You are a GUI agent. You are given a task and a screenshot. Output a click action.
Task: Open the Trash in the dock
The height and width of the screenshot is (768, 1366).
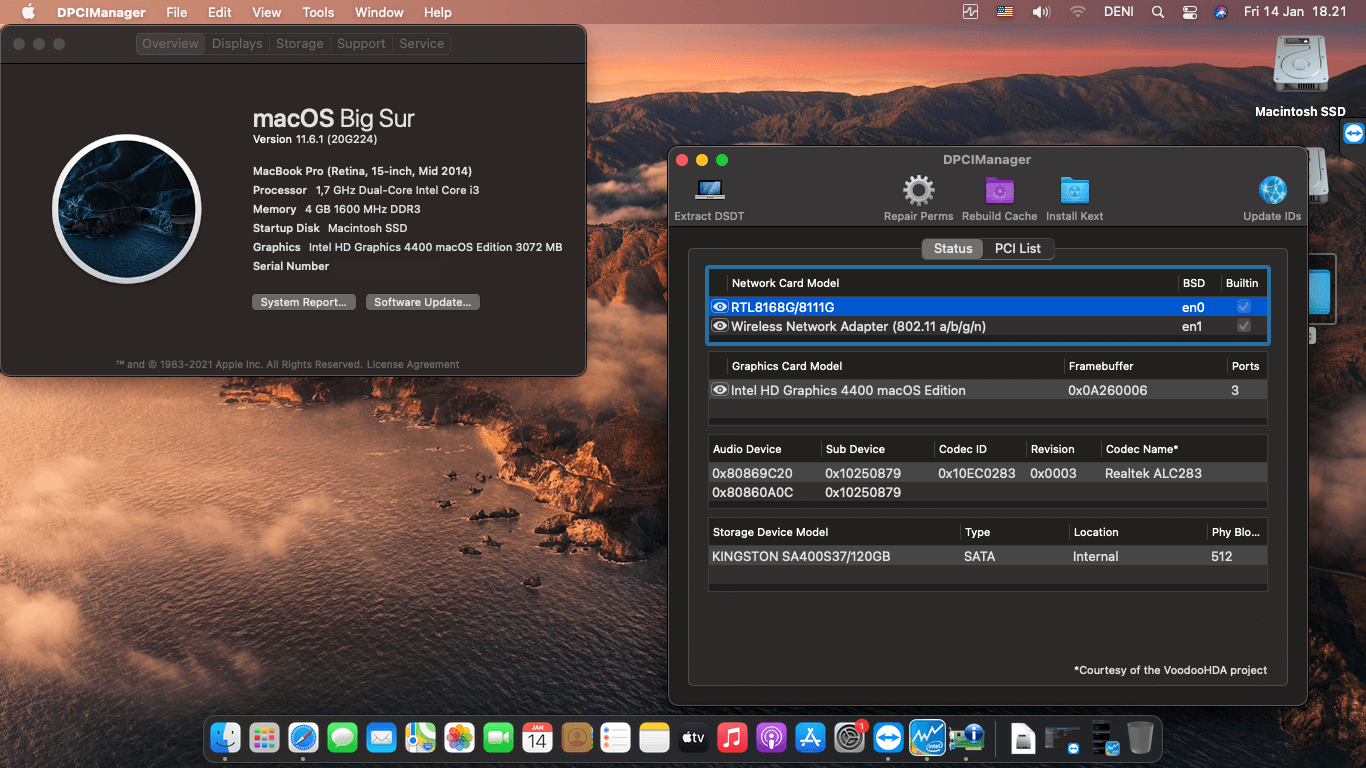click(1140, 738)
